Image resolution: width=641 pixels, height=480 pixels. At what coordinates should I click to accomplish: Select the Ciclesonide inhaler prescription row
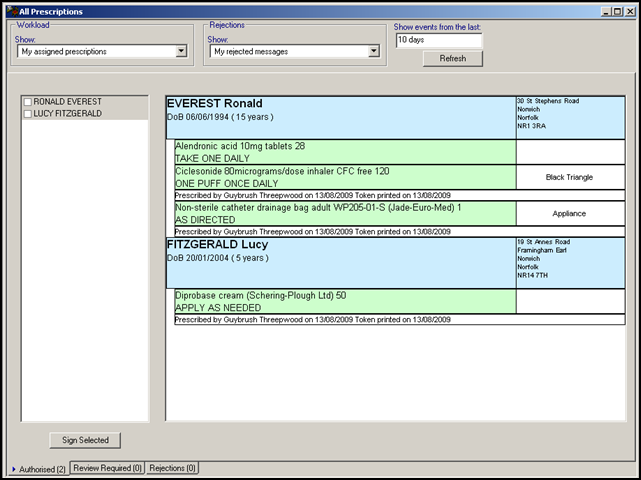point(345,177)
